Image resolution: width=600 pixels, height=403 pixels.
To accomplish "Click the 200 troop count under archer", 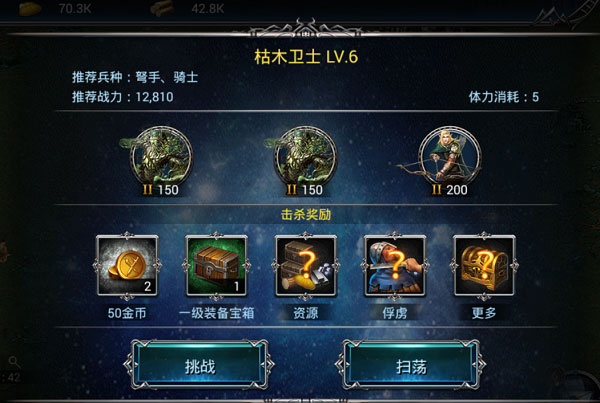I will (x=457, y=190).
